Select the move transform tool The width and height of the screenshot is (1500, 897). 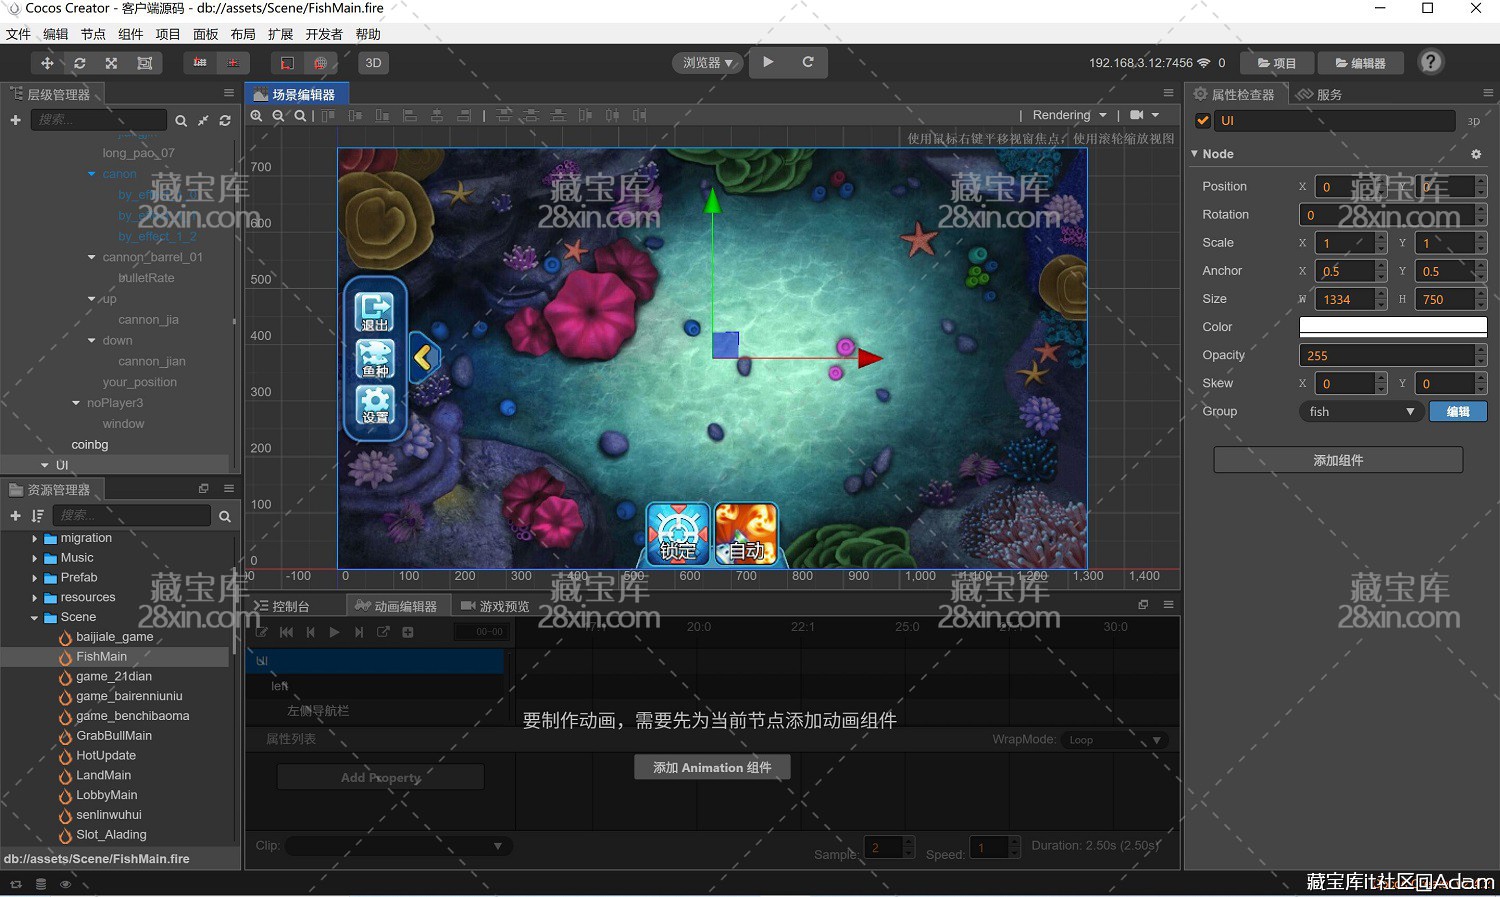pyautogui.click(x=47, y=63)
